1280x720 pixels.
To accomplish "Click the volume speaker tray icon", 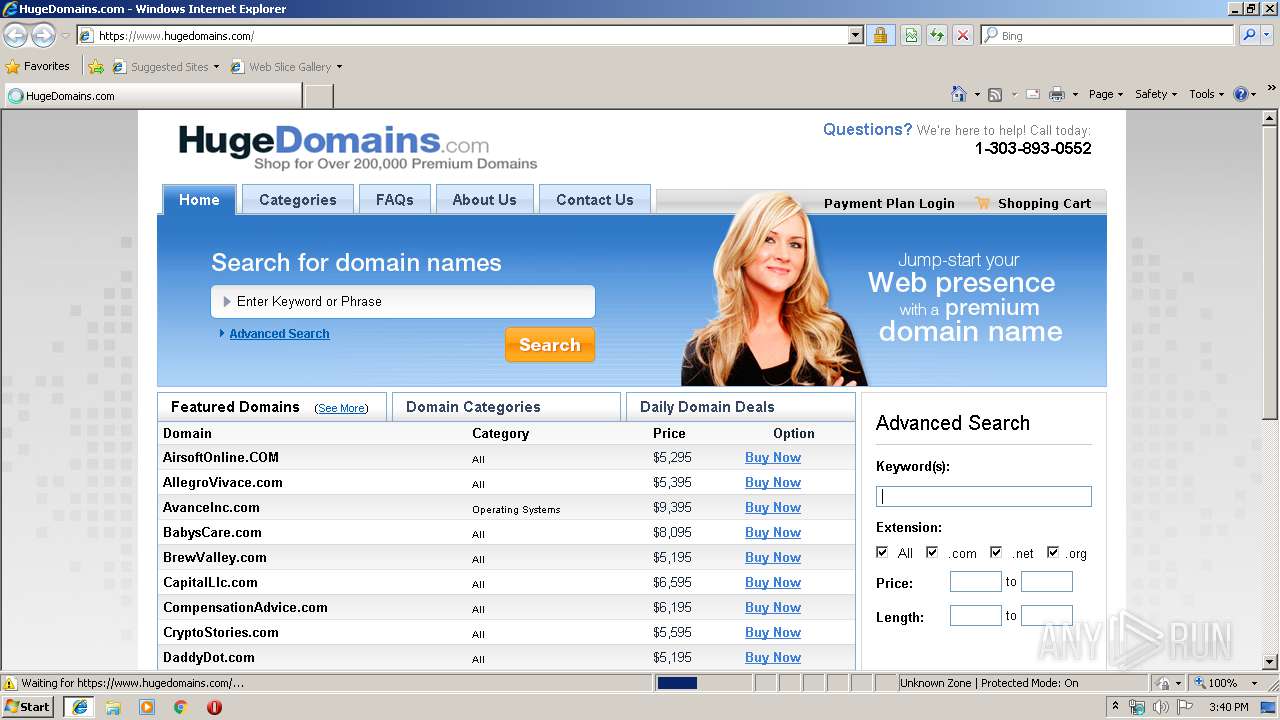I will tap(1161, 707).
